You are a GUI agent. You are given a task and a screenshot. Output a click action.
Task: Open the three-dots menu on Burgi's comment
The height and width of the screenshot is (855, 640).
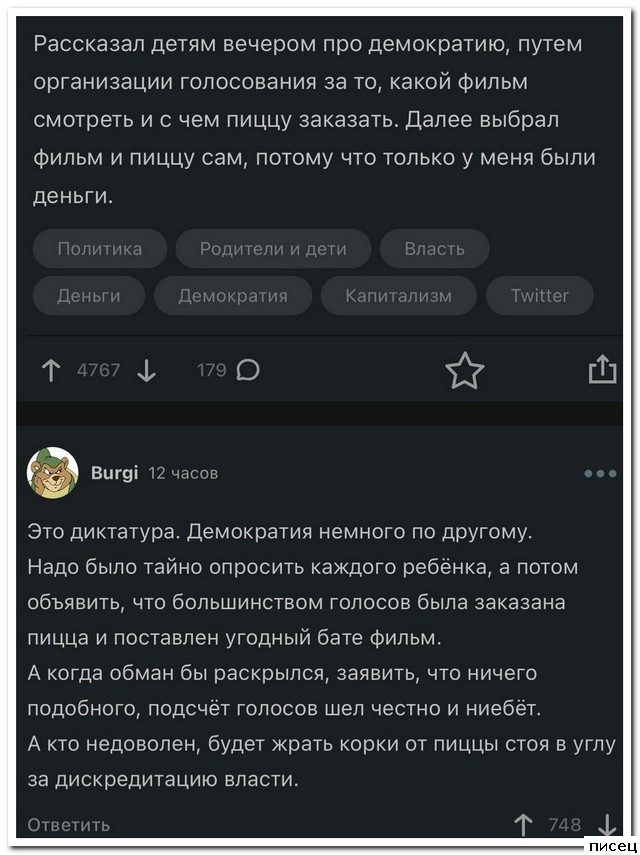pos(600,473)
